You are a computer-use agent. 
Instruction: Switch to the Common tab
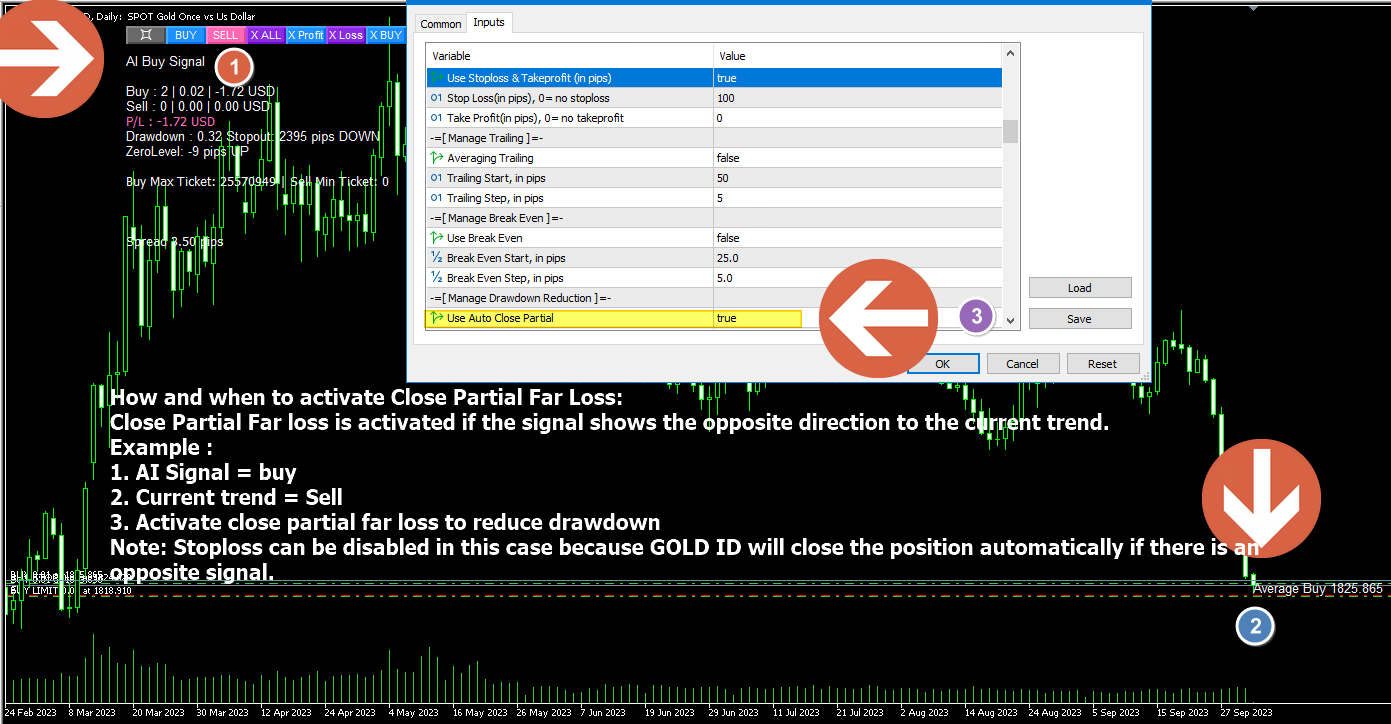point(440,23)
